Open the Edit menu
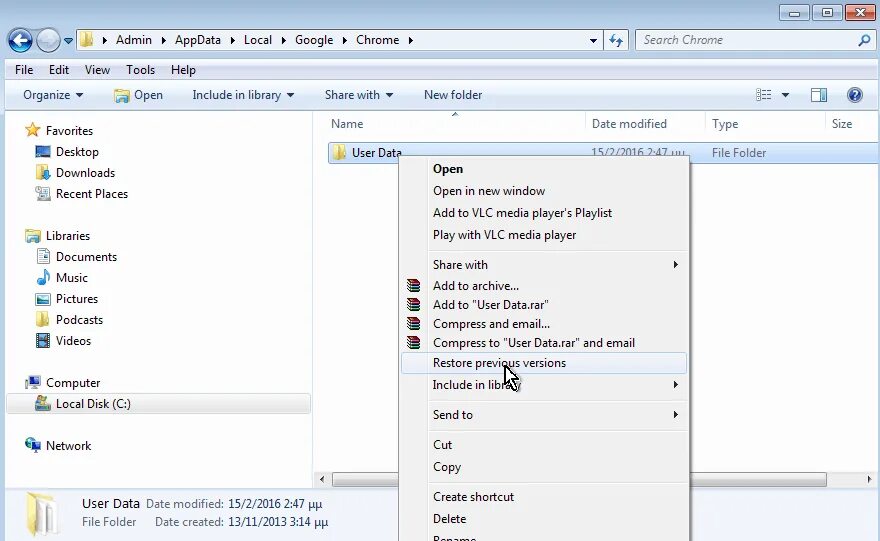Screen dimensions: 880x541 (x=59, y=70)
